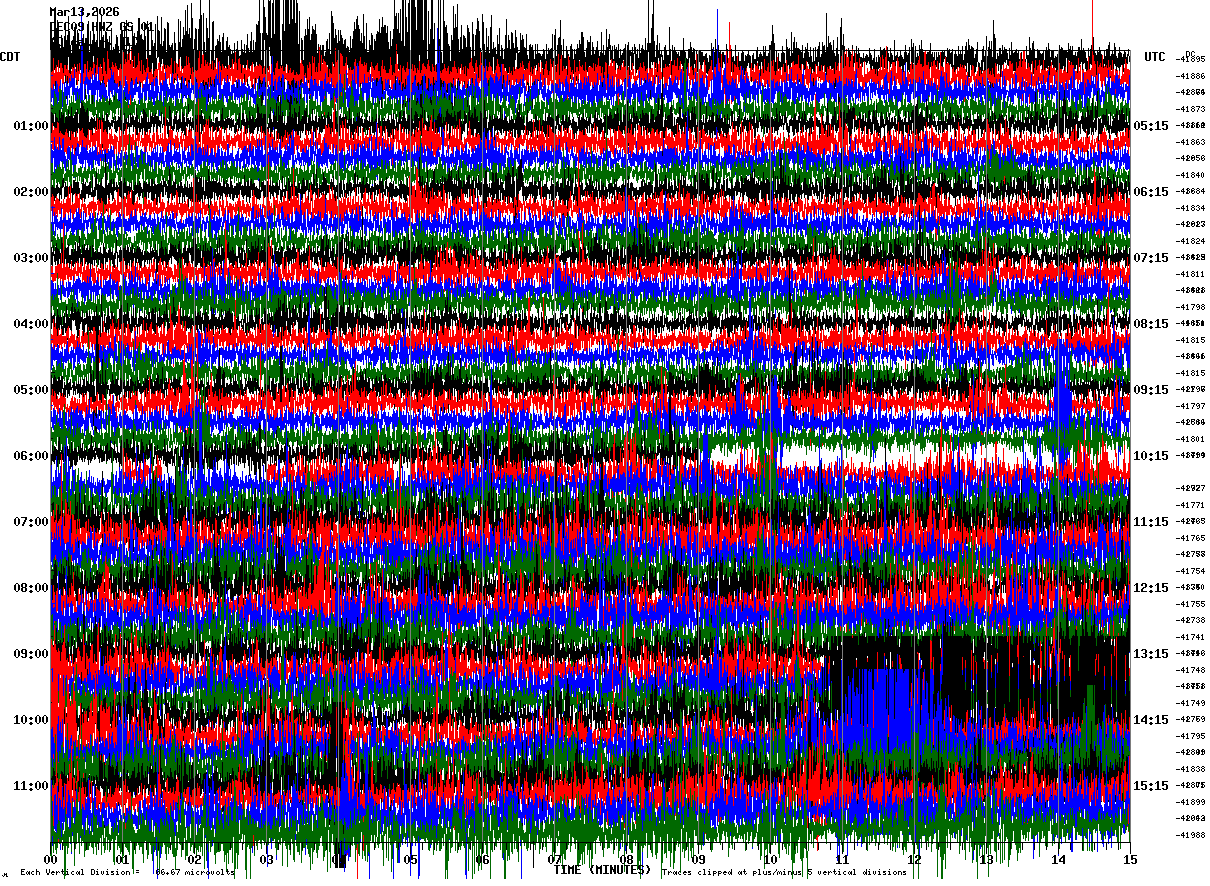
Task: Click minute tick 05 on time axis
Action: [411, 859]
